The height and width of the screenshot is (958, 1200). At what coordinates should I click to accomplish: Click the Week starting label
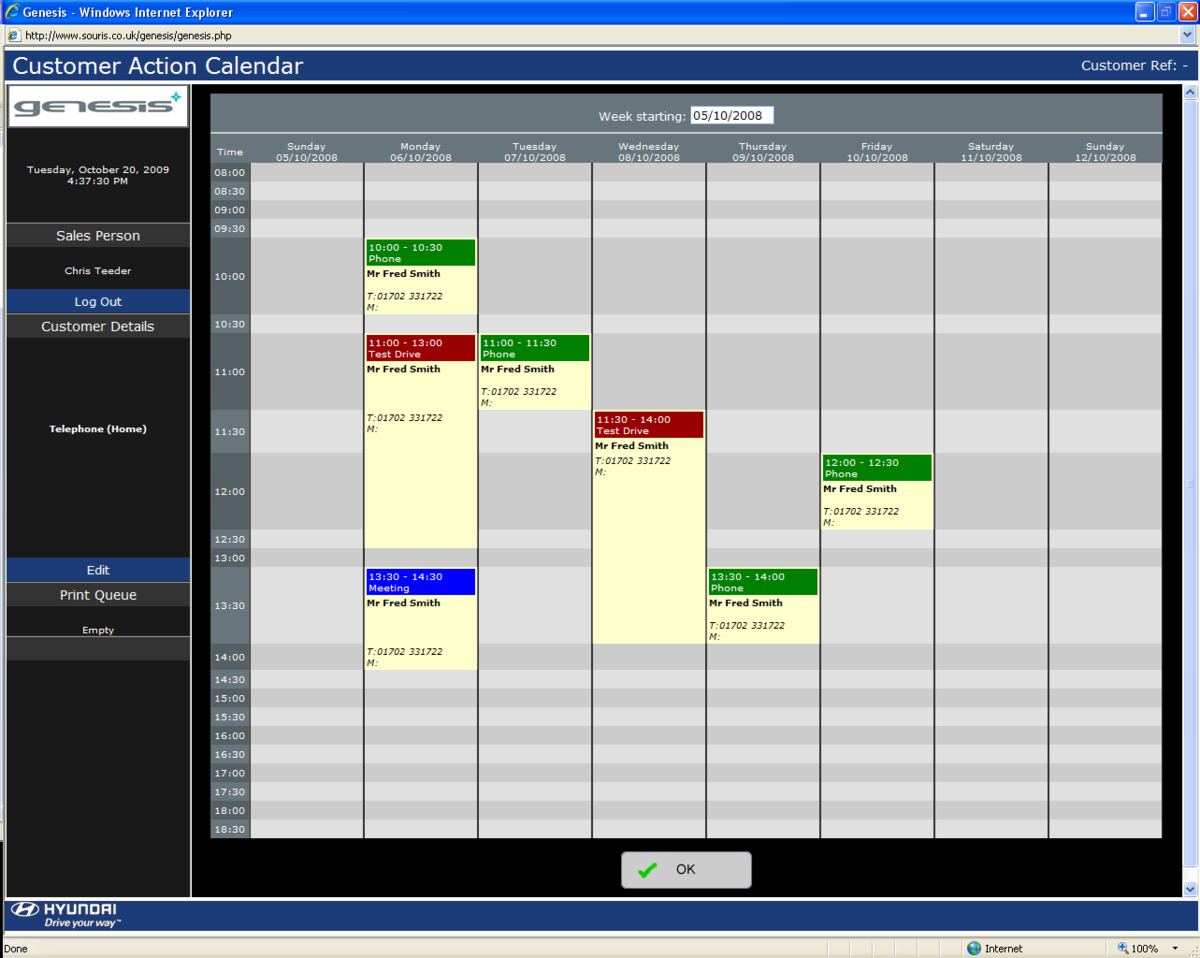[x=642, y=116]
